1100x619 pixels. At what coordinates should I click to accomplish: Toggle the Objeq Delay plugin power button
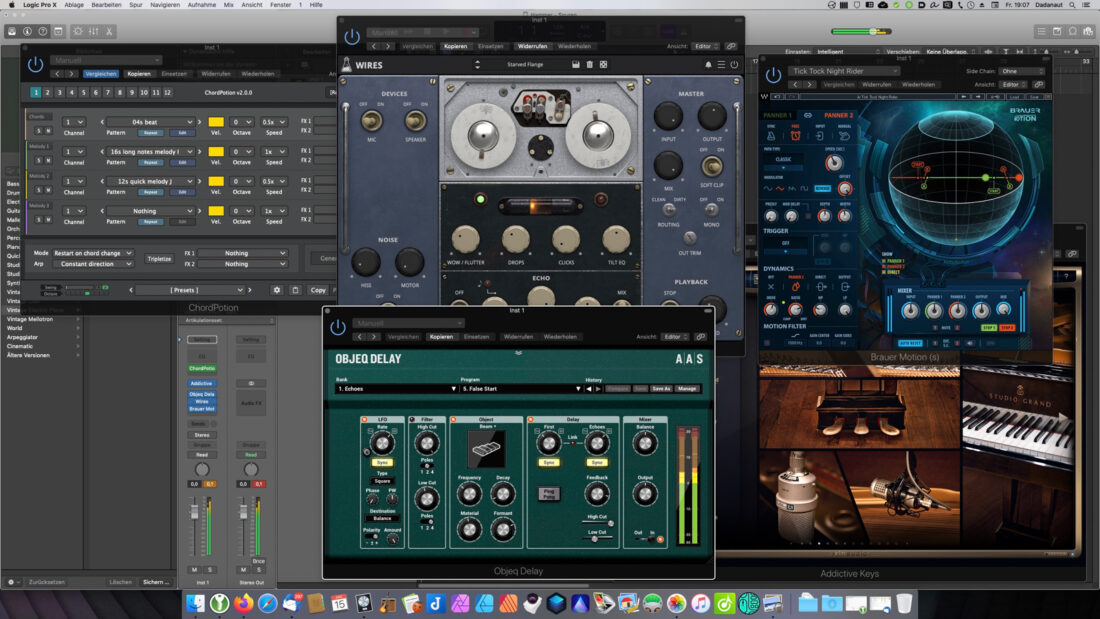[338, 327]
